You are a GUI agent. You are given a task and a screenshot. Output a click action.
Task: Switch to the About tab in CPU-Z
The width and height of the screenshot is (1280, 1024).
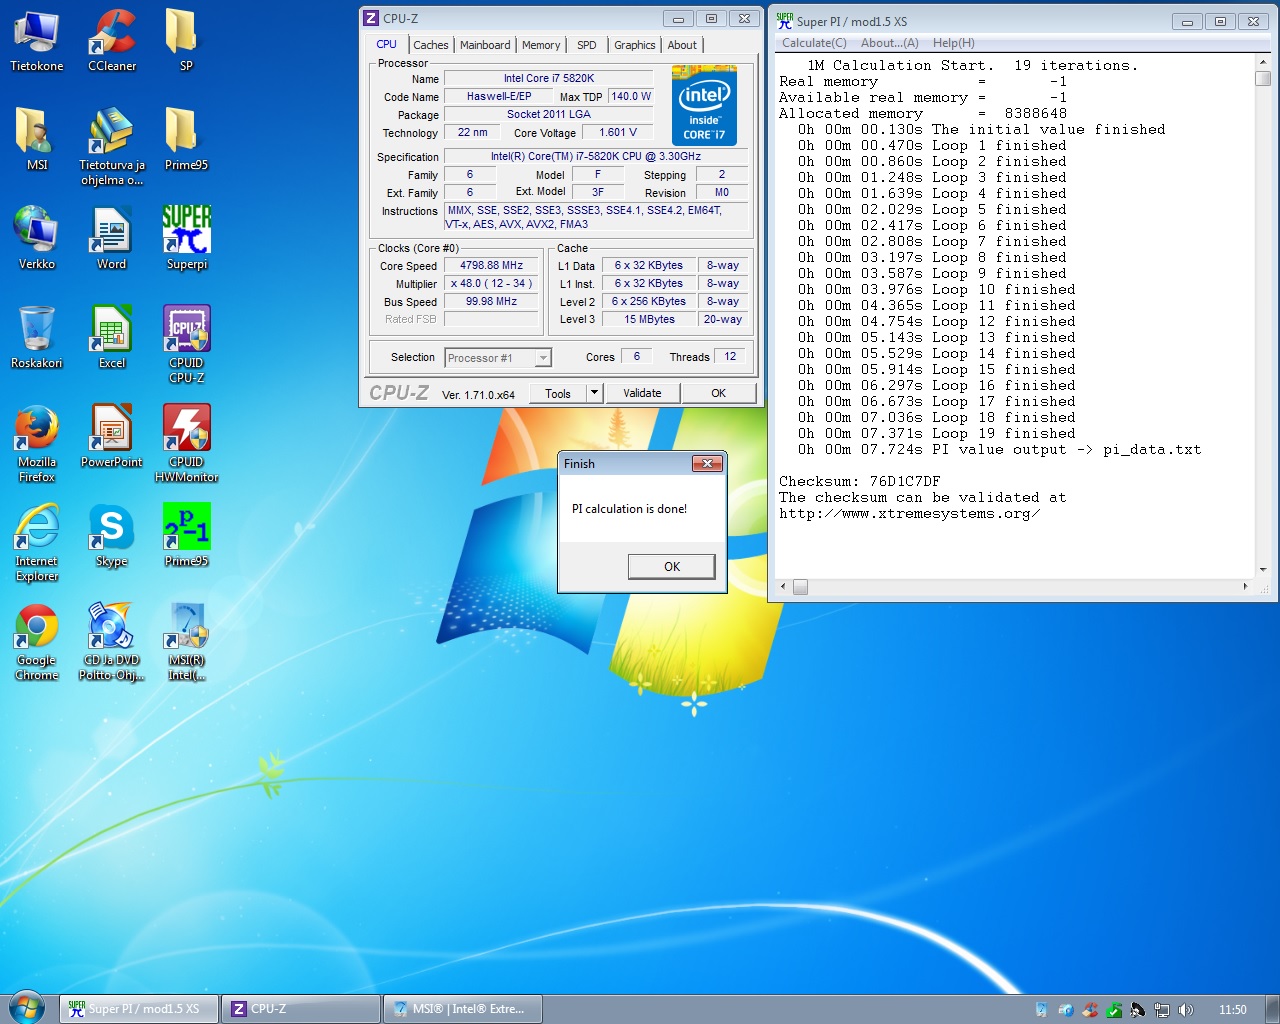coord(682,45)
